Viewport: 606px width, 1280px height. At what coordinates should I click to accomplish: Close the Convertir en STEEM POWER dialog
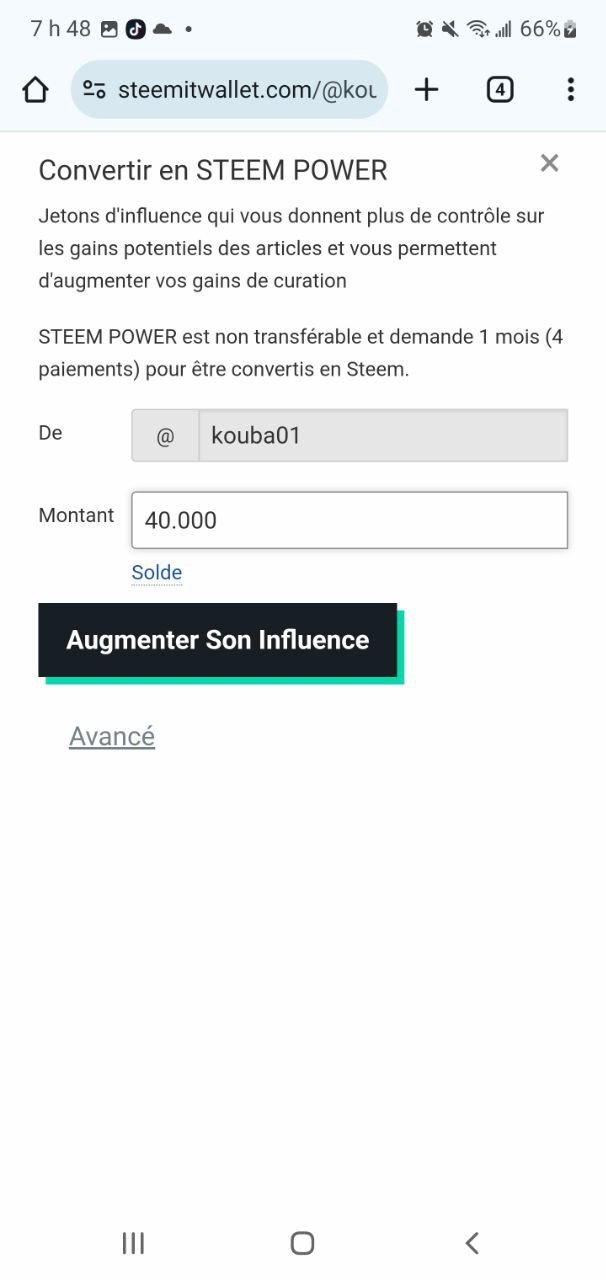click(x=549, y=163)
